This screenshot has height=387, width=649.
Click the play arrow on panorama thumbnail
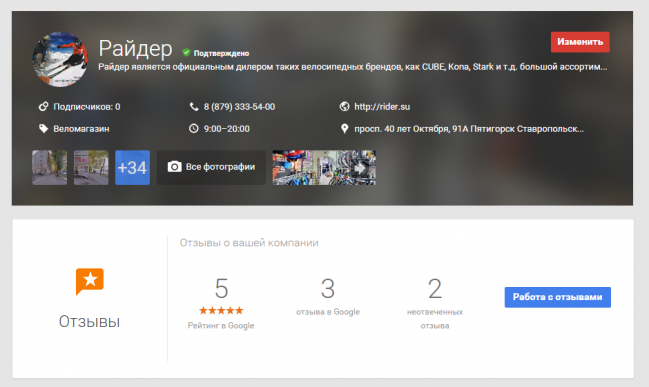[360, 168]
